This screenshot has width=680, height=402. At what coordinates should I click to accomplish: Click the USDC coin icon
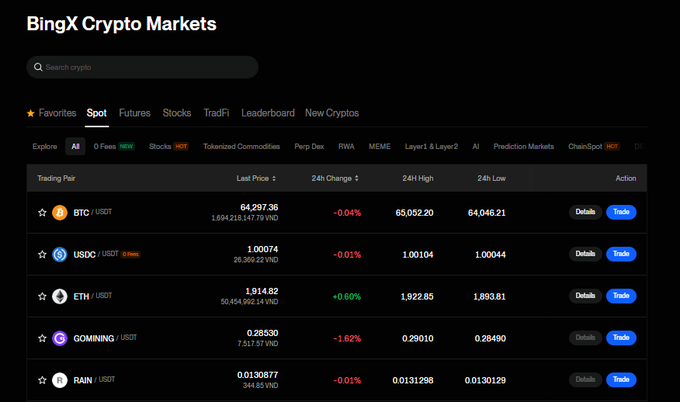pos(60,255)
